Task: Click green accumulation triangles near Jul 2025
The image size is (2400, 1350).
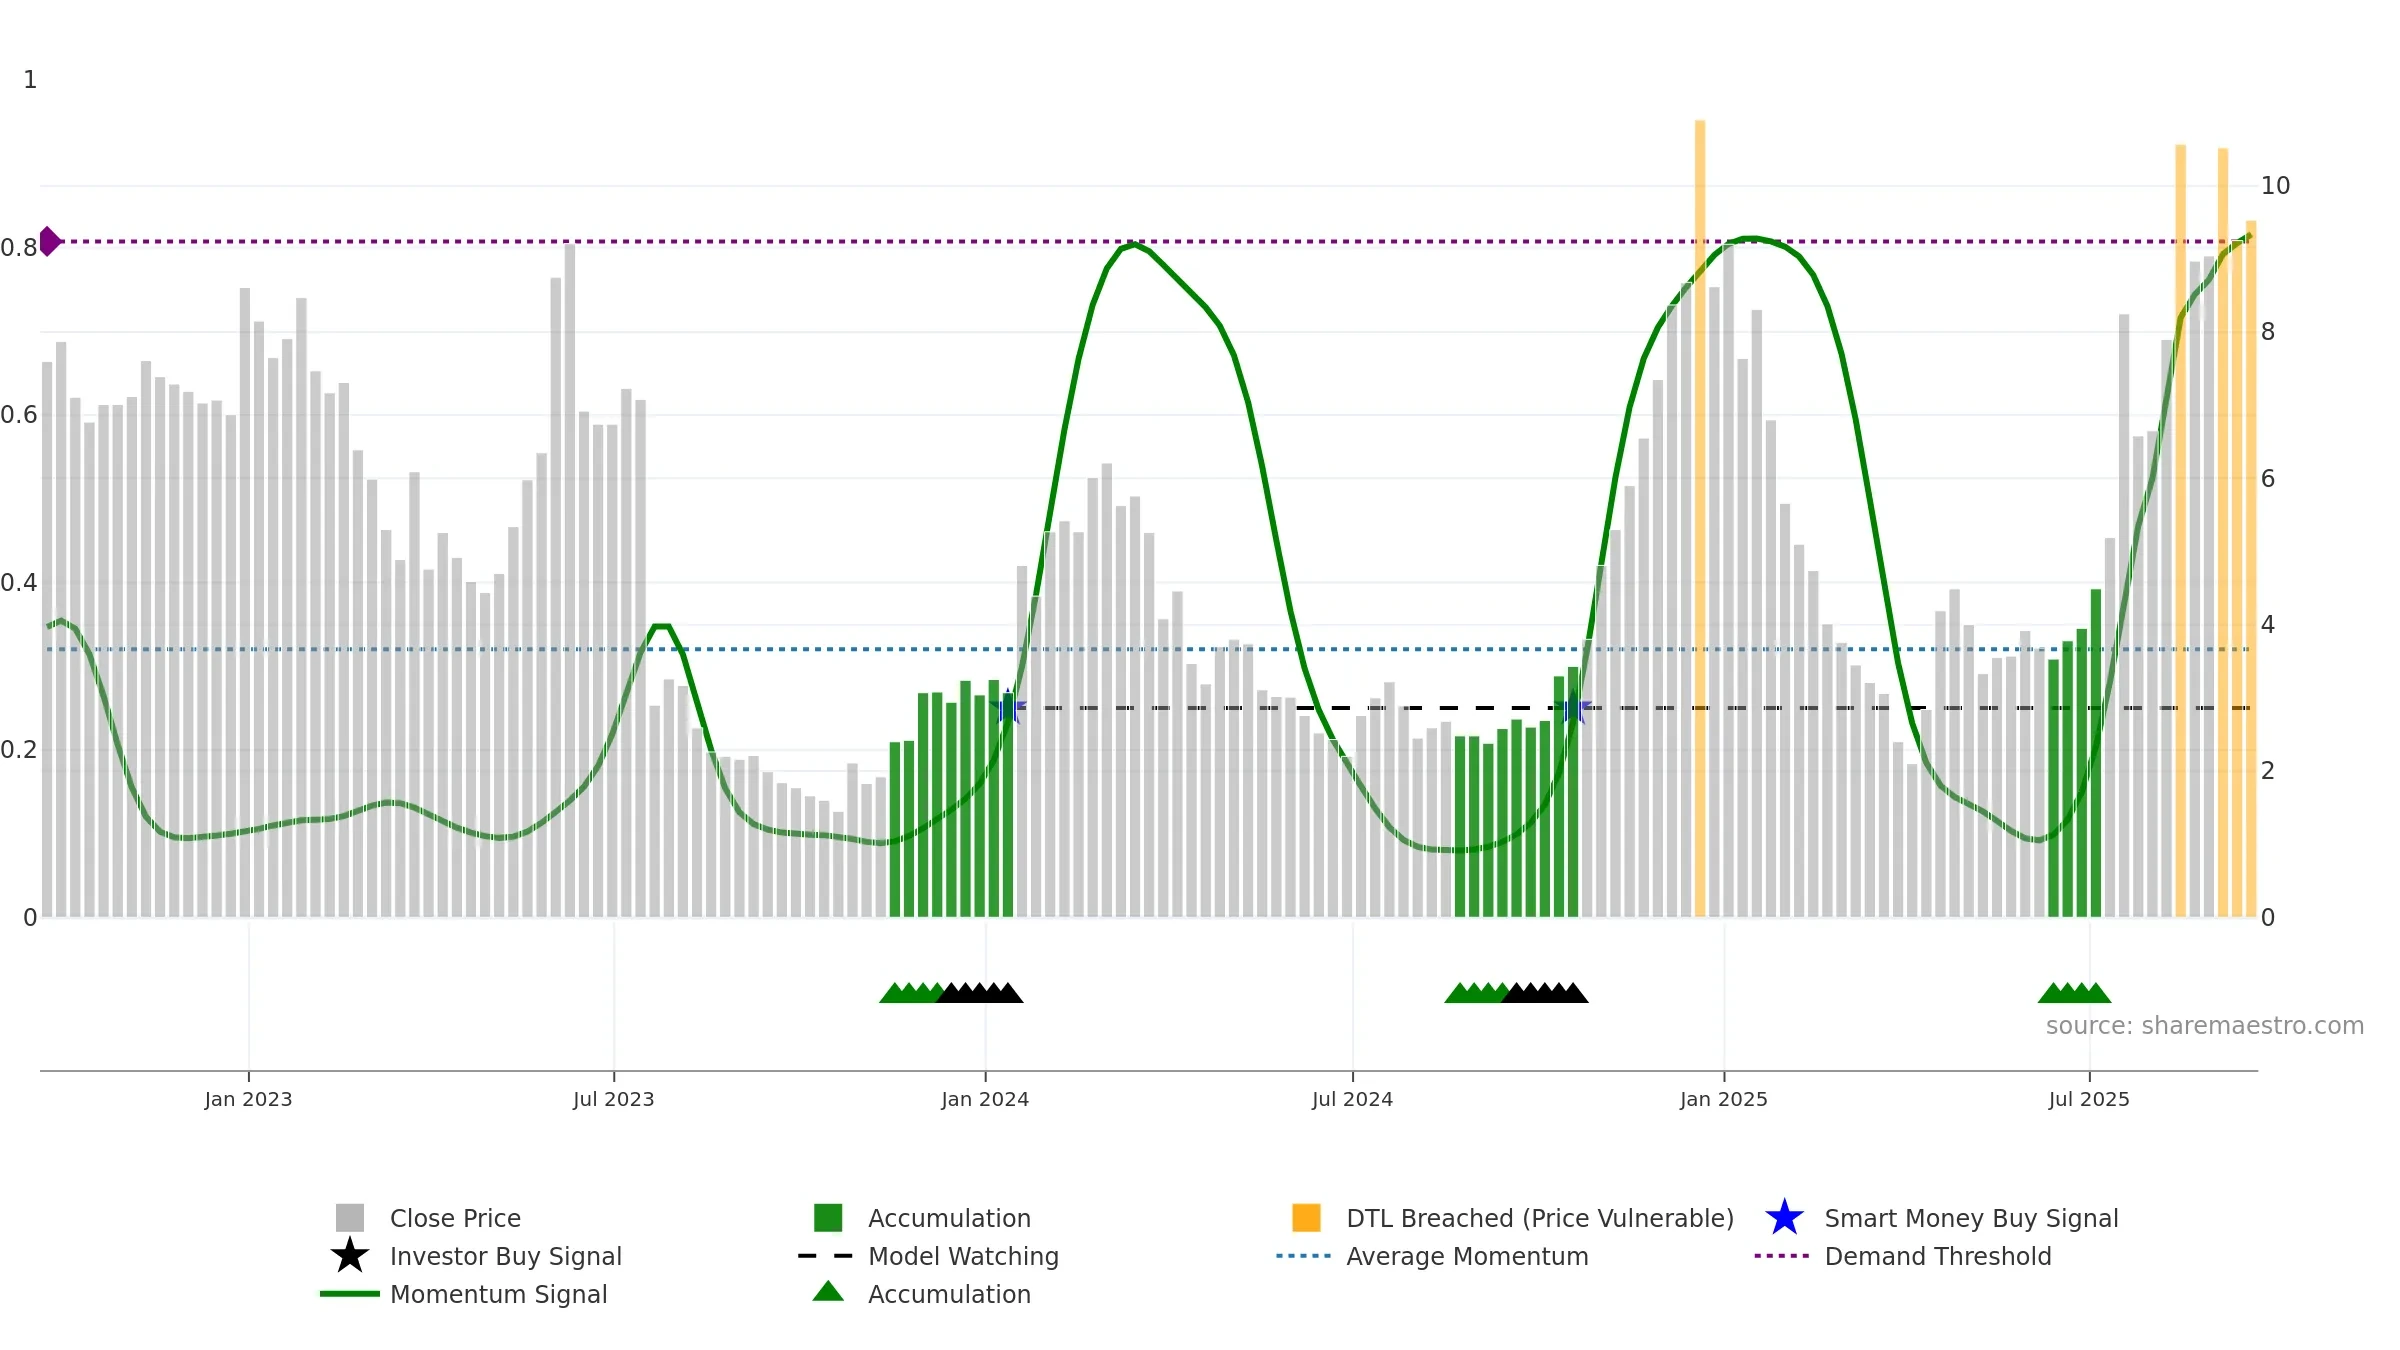Action: tap(2074, 992)
